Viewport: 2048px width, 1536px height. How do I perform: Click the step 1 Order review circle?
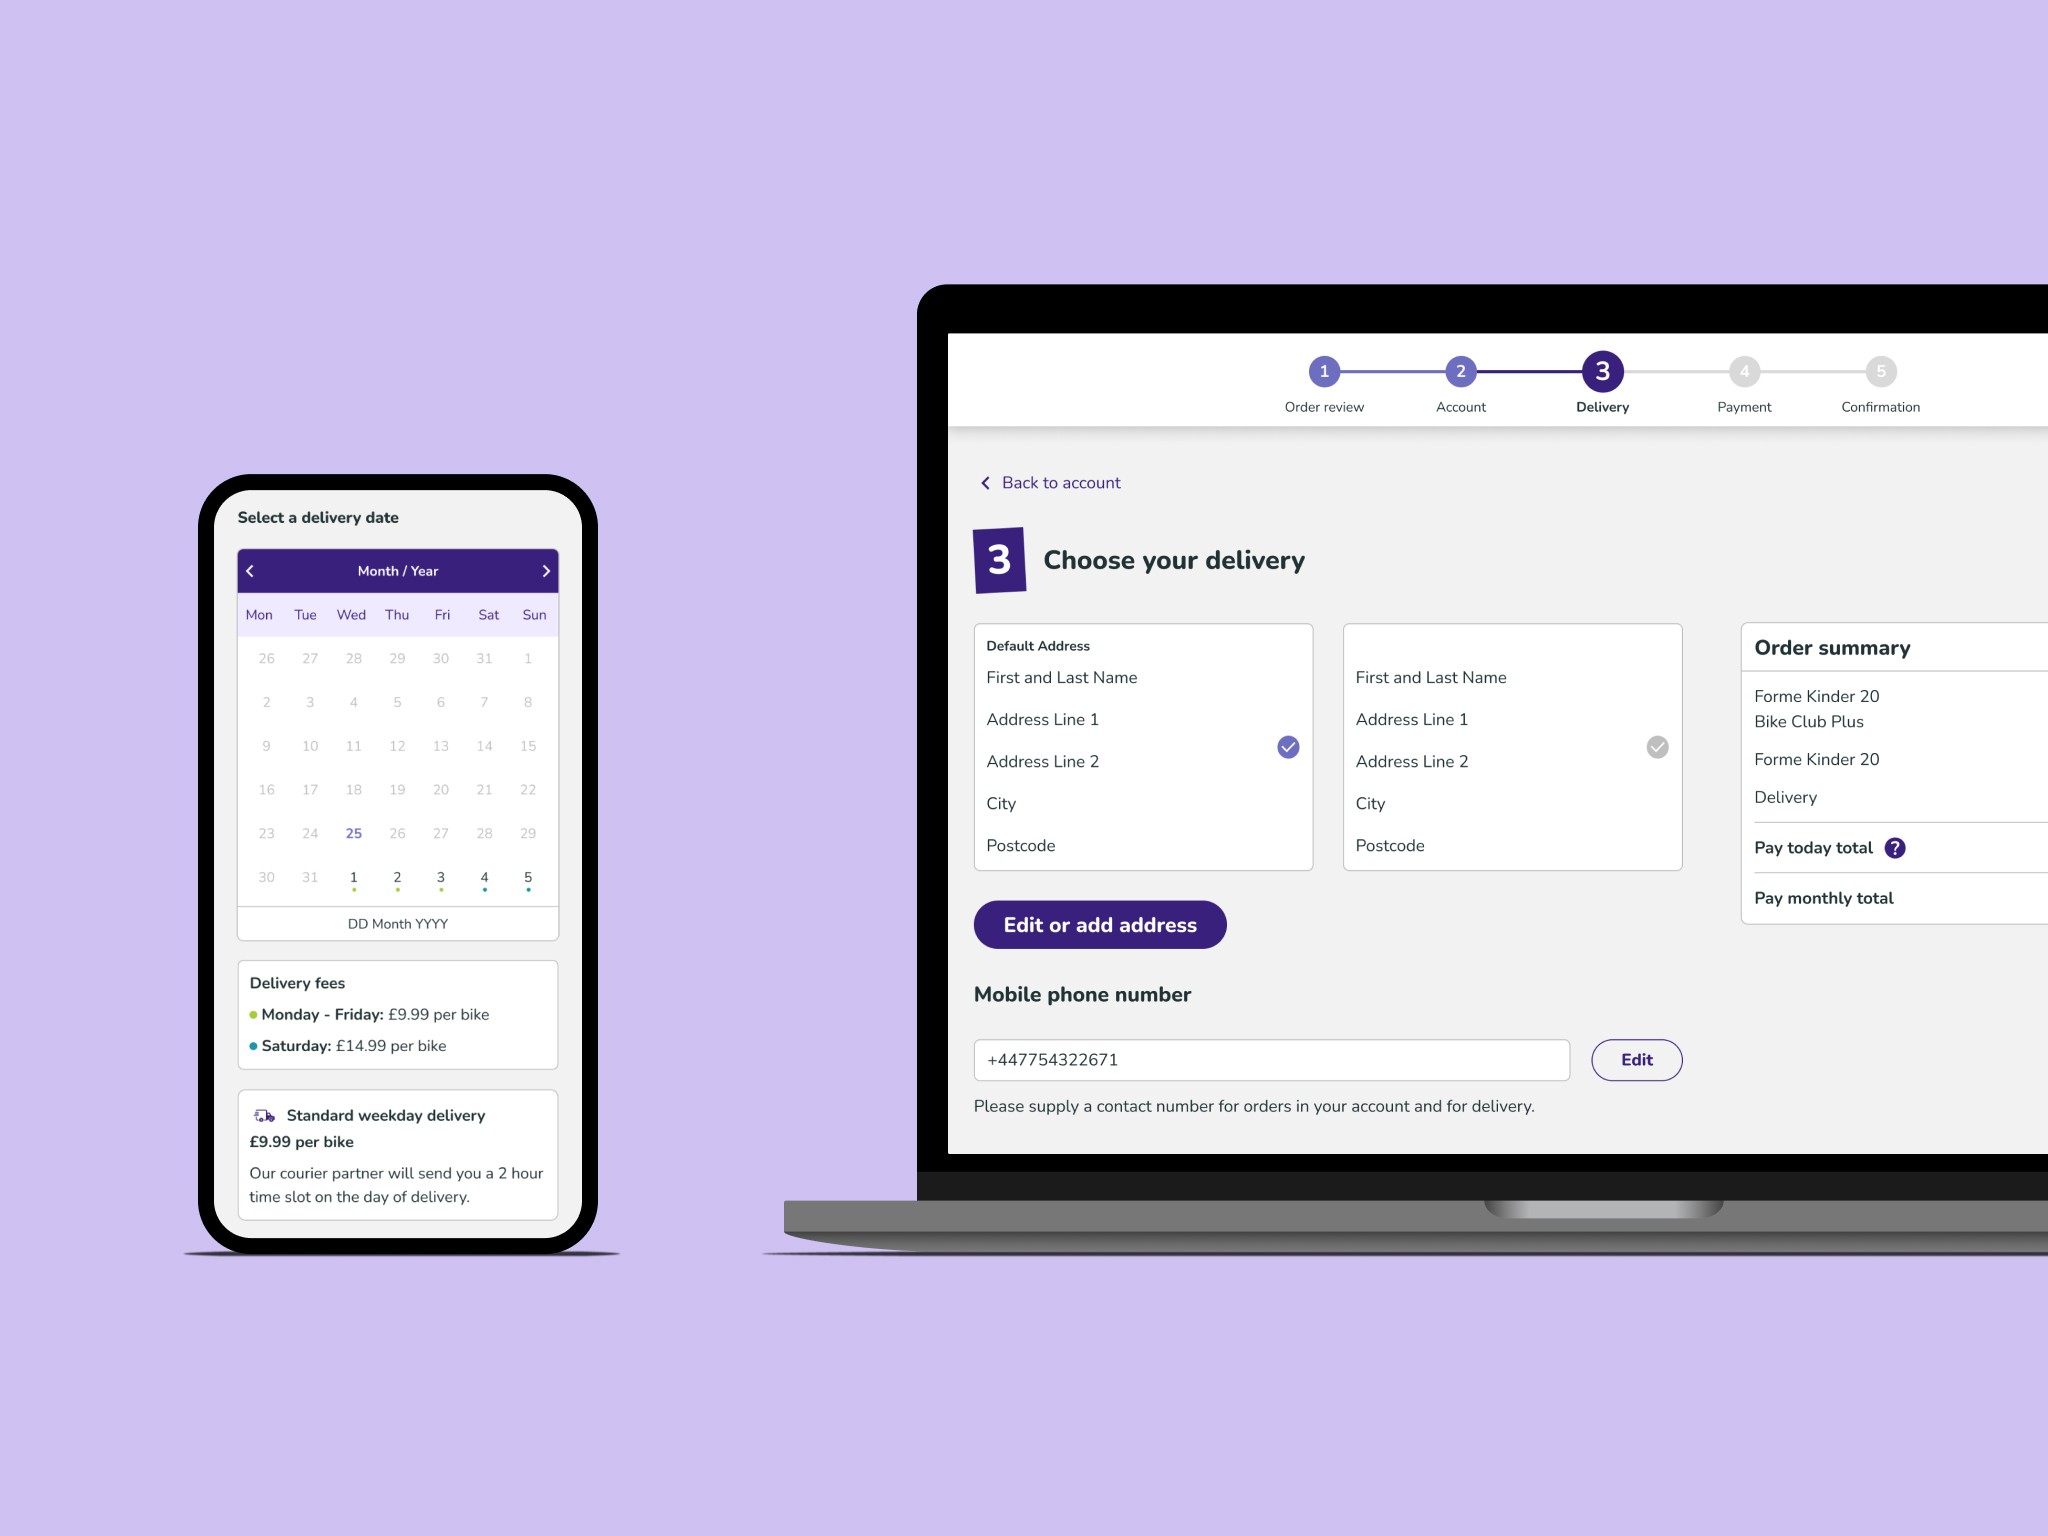pyautogui.click(x=1322, y=373)
